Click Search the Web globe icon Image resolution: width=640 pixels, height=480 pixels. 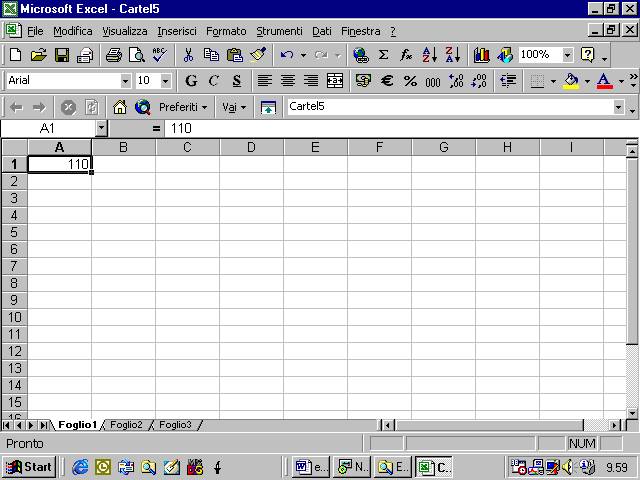click(x=143, y=107)
